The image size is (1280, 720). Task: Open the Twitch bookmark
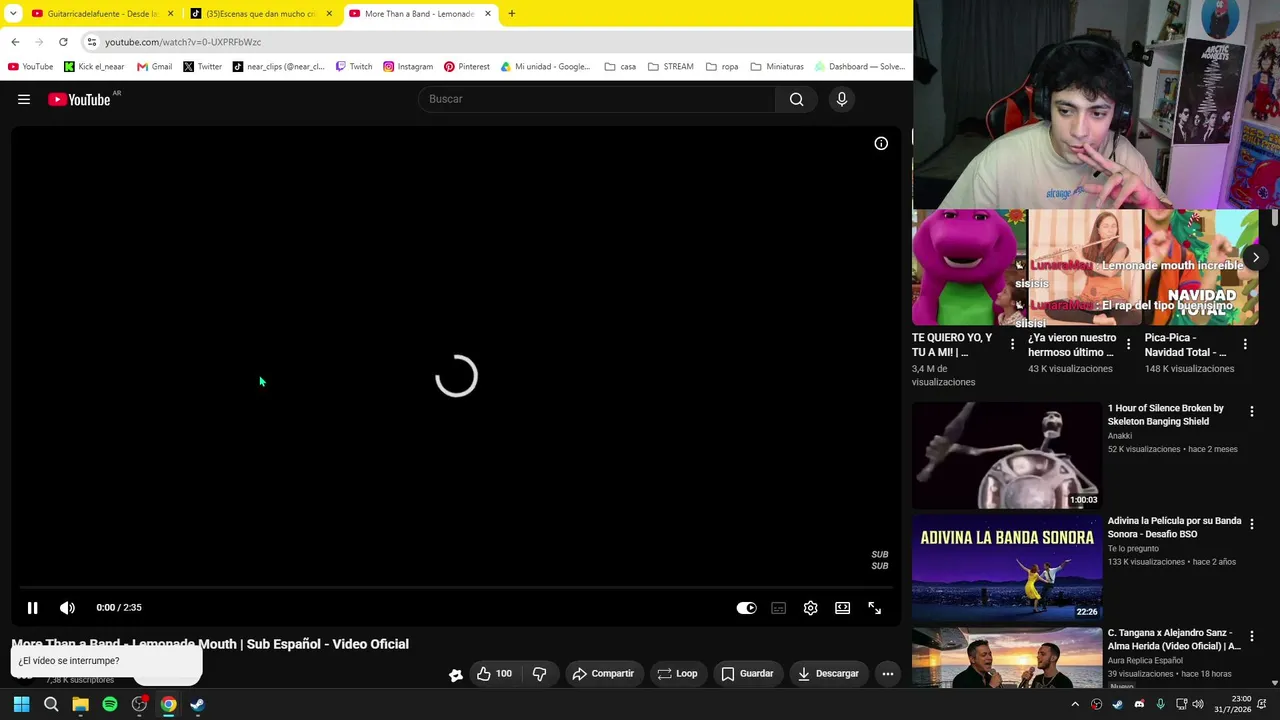tap(354, 67)
